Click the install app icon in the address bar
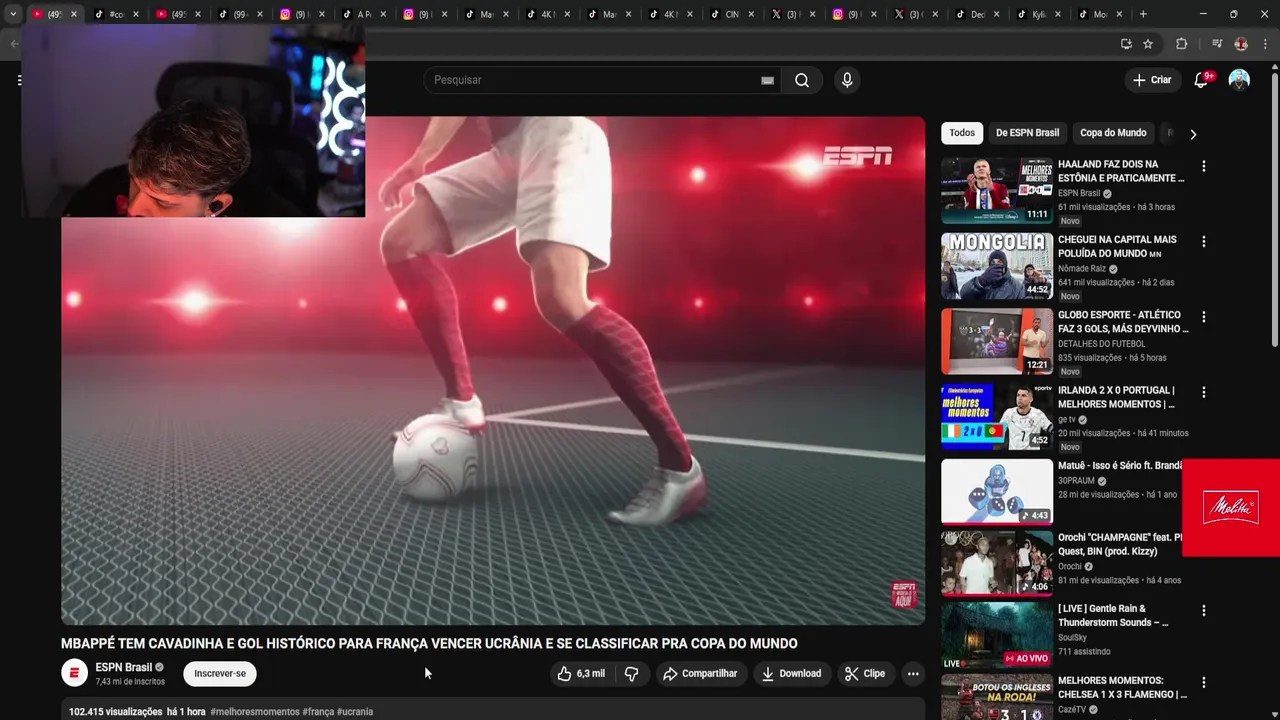This screenshot has height=720, width=1280. click(x=1126, y=44)
